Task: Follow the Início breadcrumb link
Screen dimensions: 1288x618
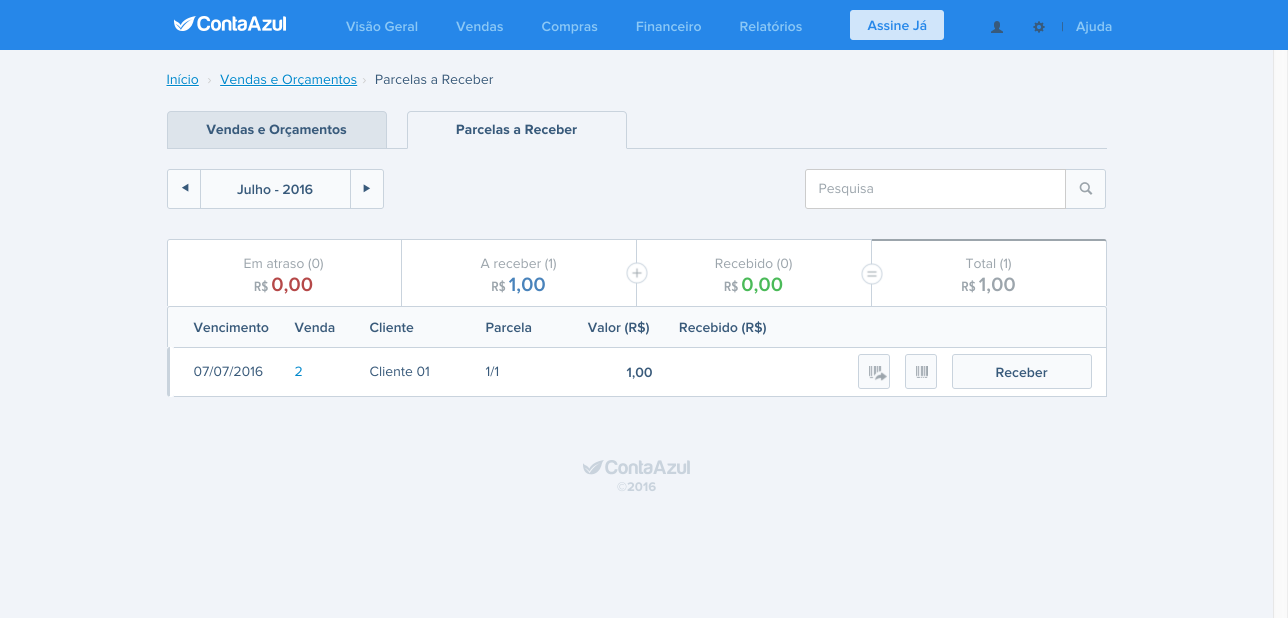Action: [183, 80]
